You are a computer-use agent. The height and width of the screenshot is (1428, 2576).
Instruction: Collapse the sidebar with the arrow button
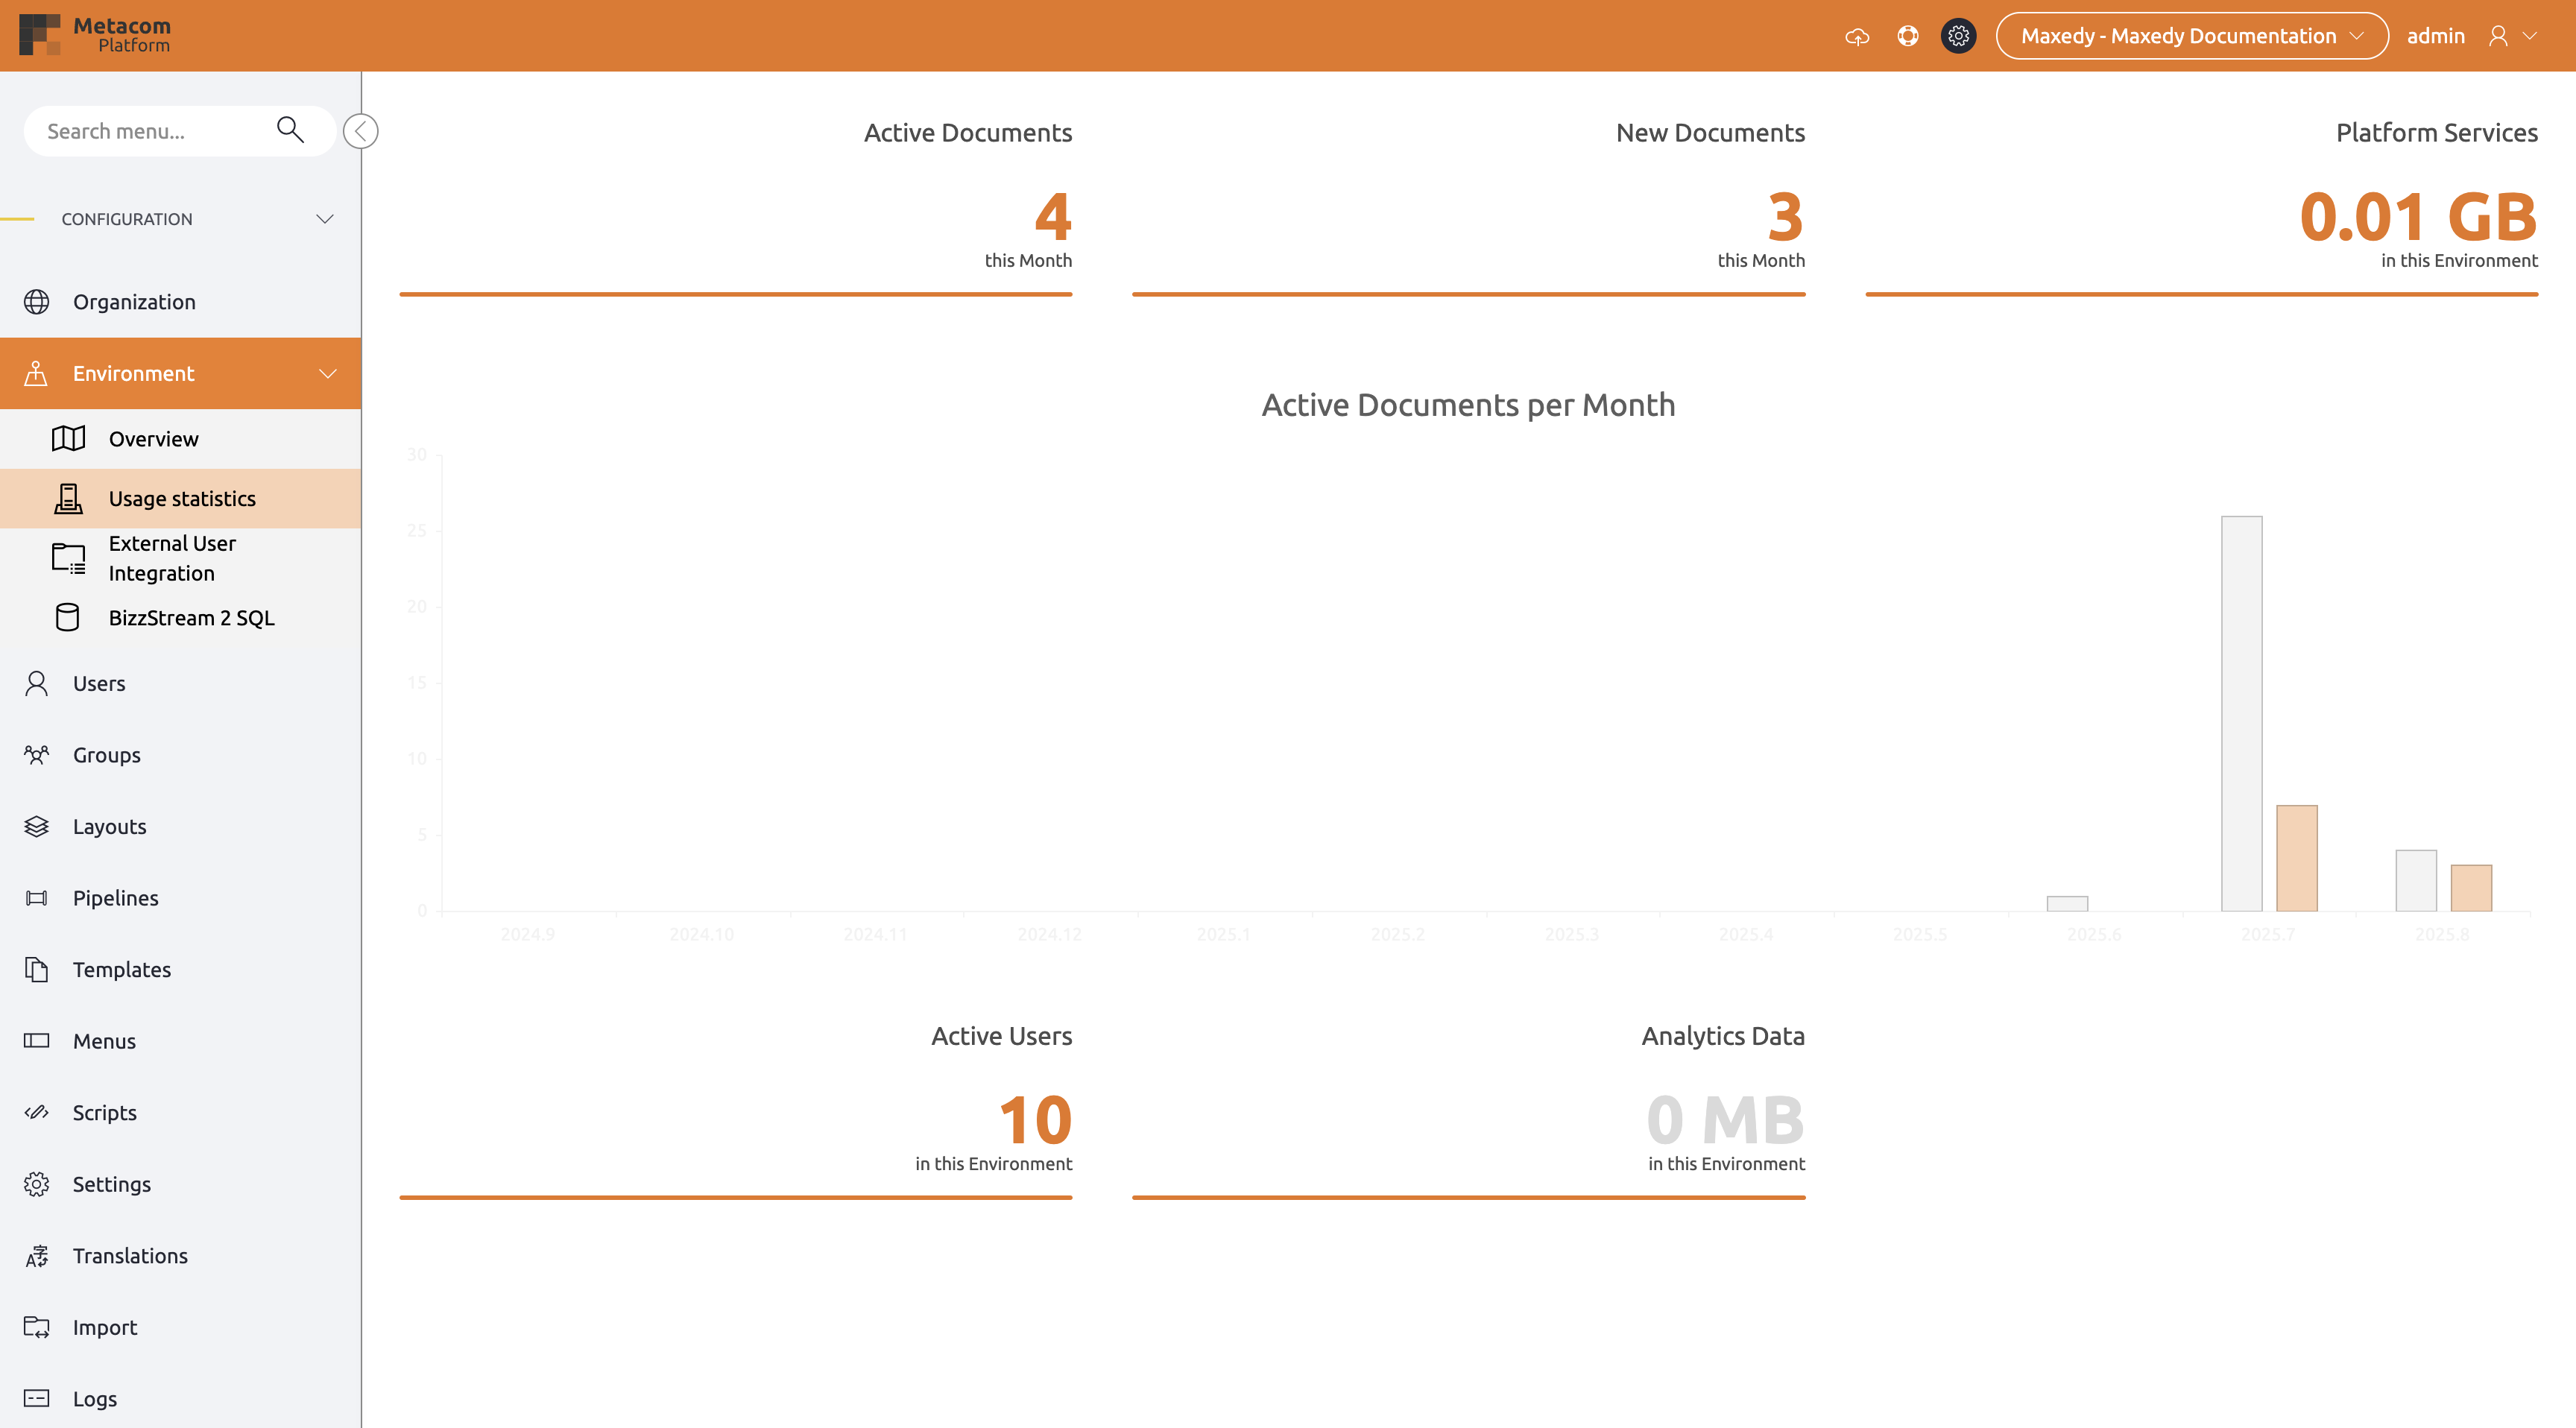point(361,131)
